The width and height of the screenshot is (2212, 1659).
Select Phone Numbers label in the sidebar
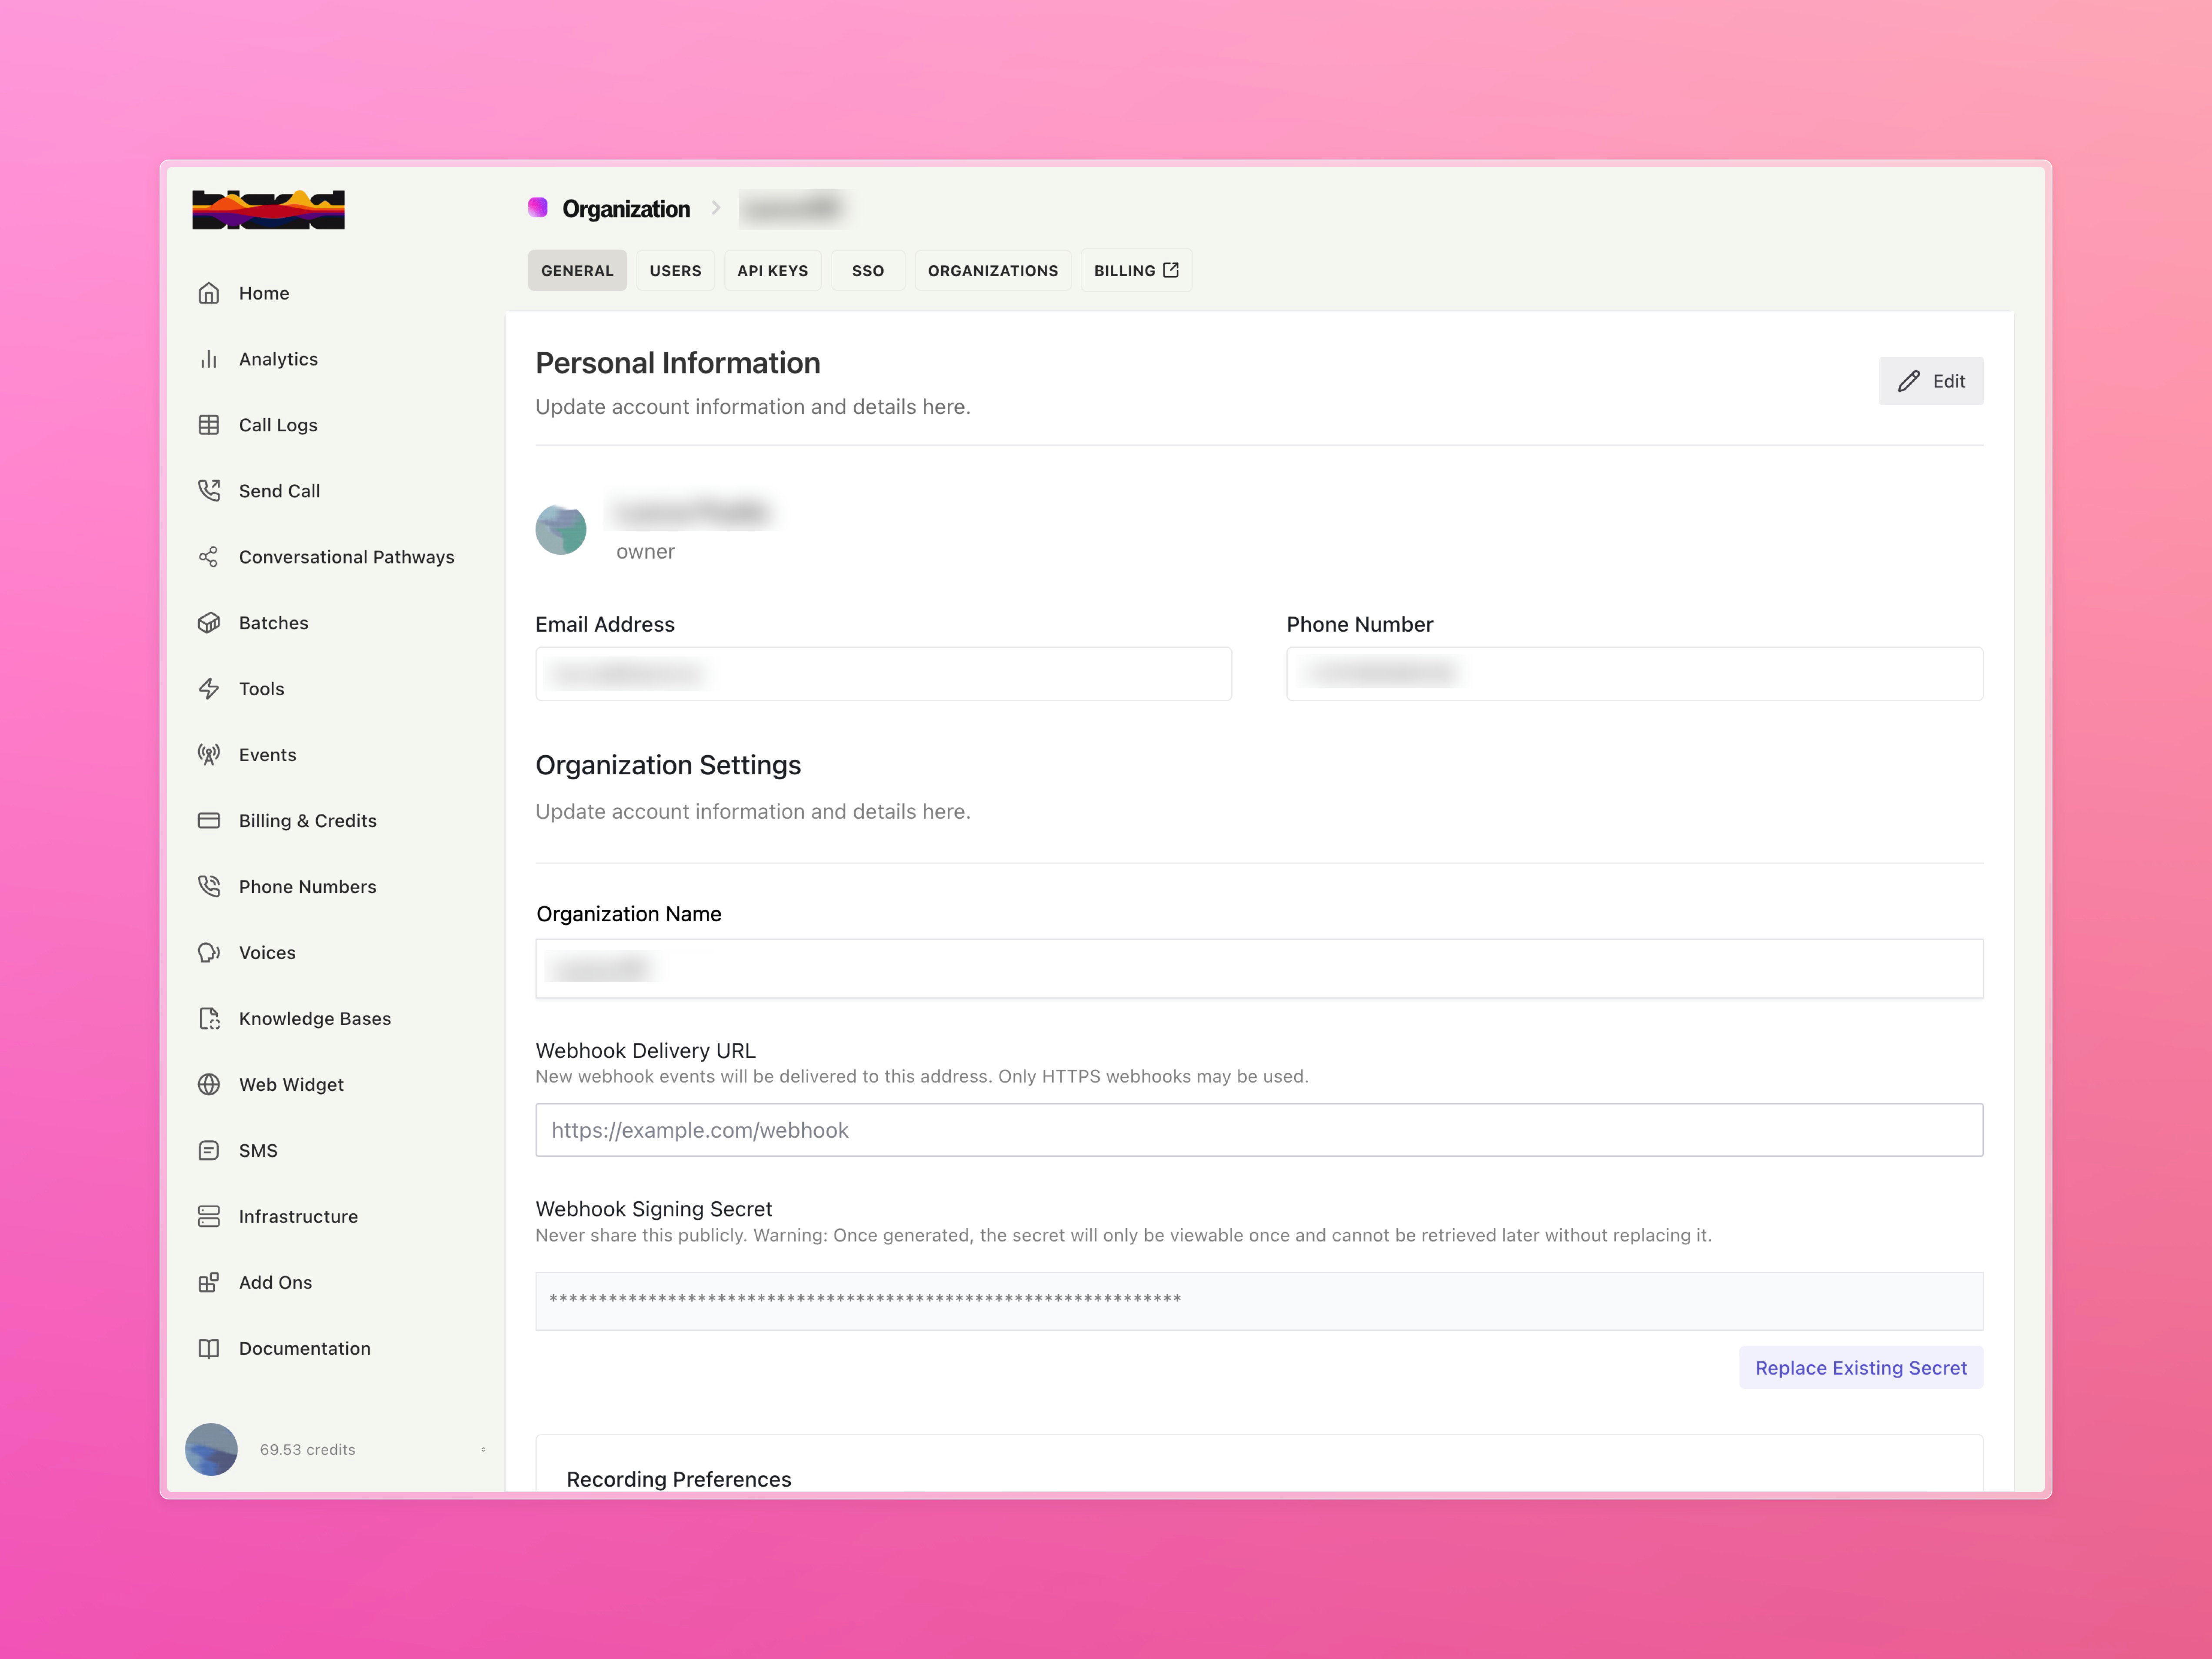click(307, 887)
